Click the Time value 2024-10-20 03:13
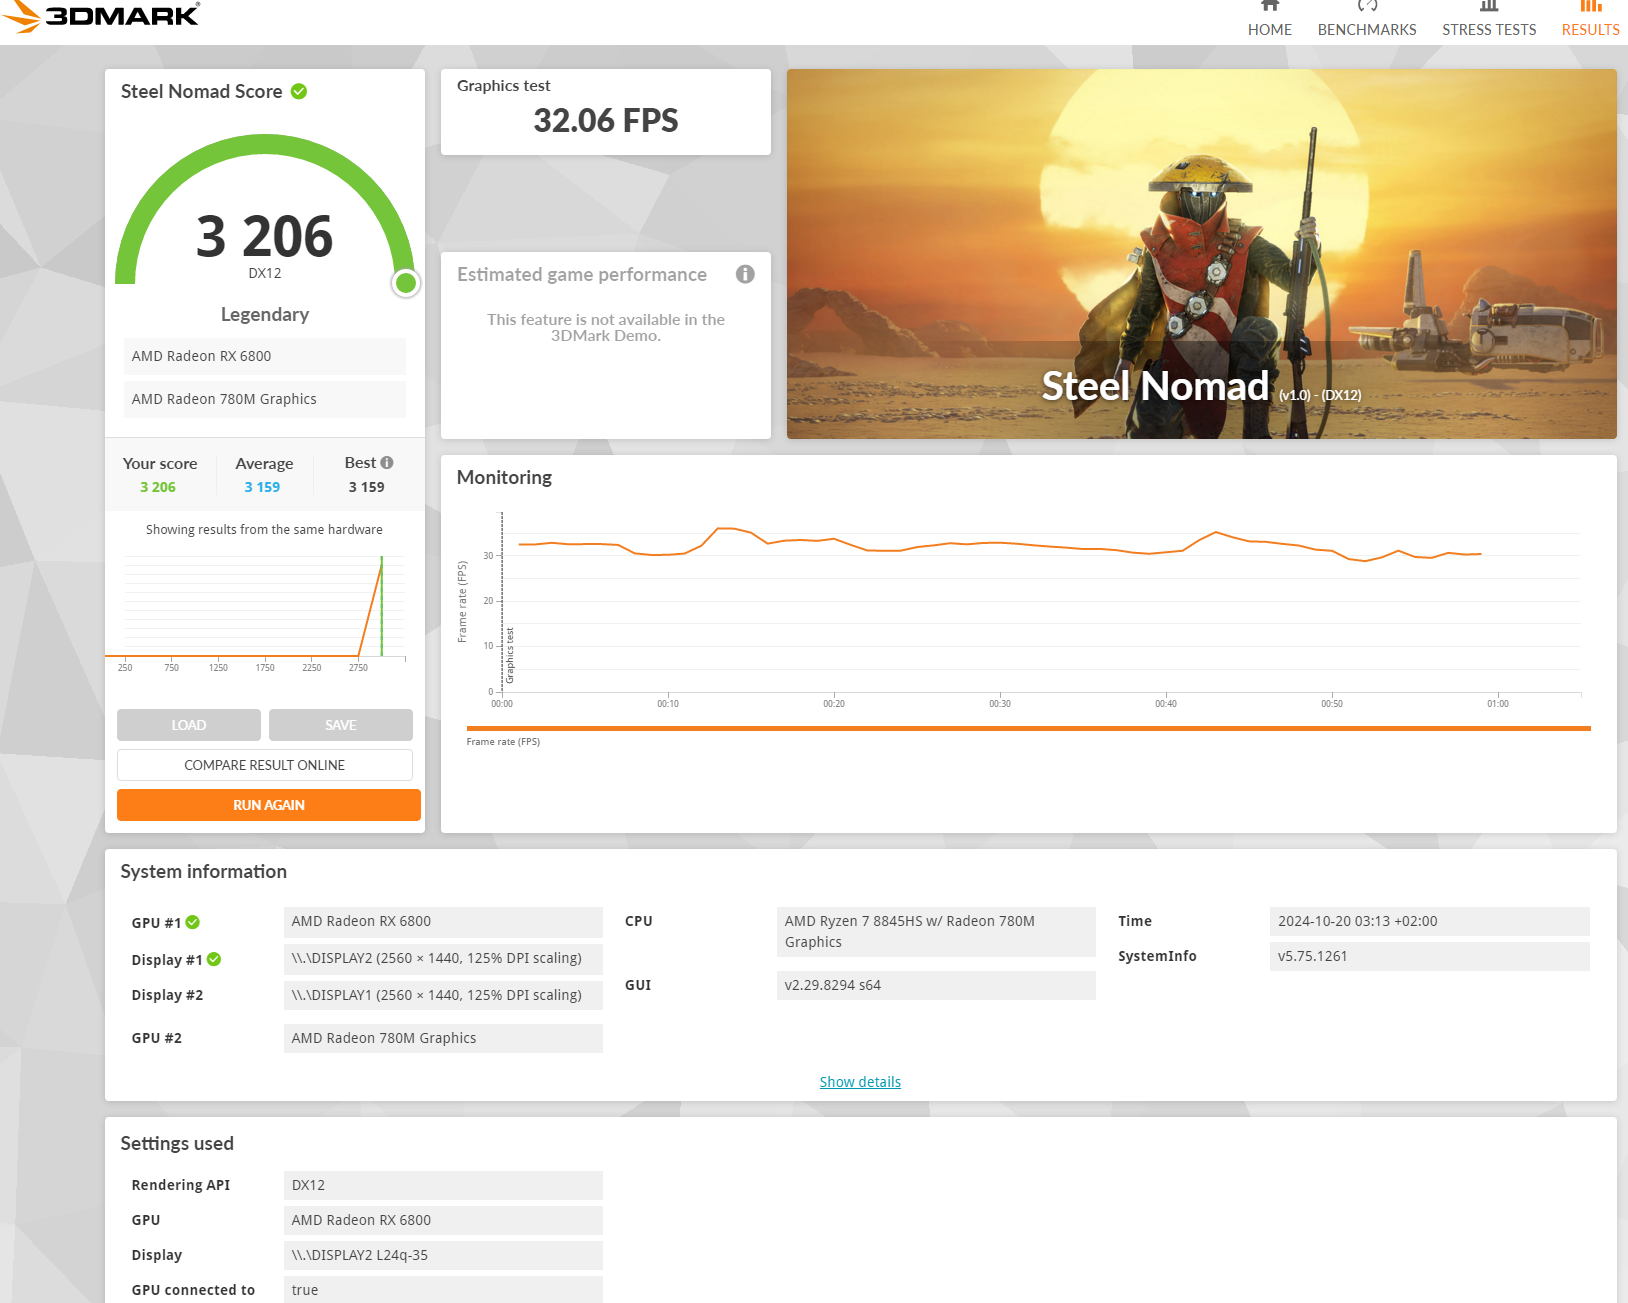The height and width of the screenshot is (1303, 1628). [1429, 921]
